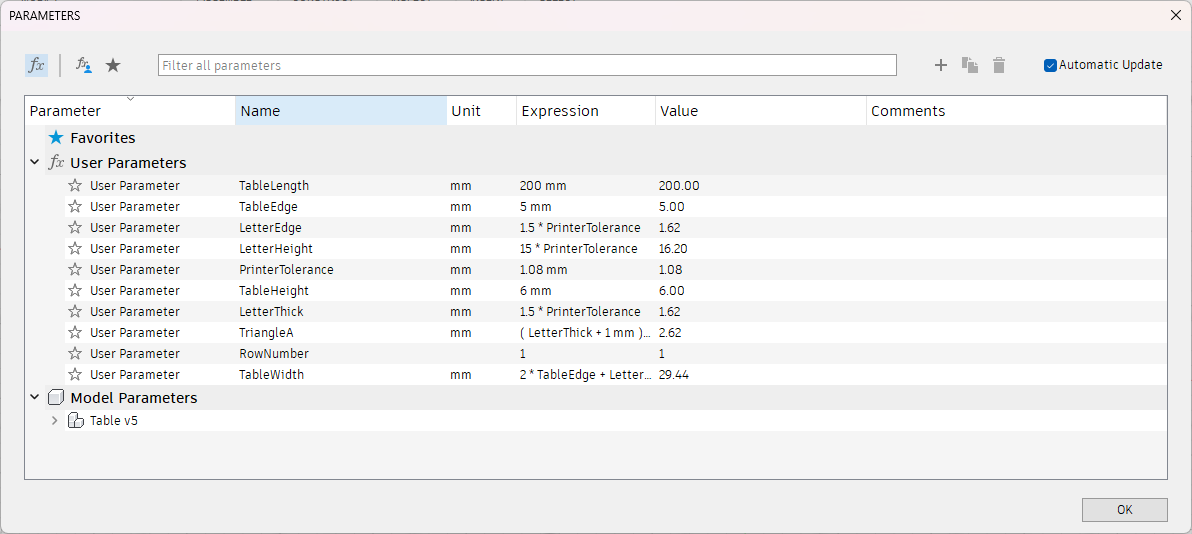The image size is (1192, 534).
Task: Click the Filter all parameters search field
Action: click(527, 65)
